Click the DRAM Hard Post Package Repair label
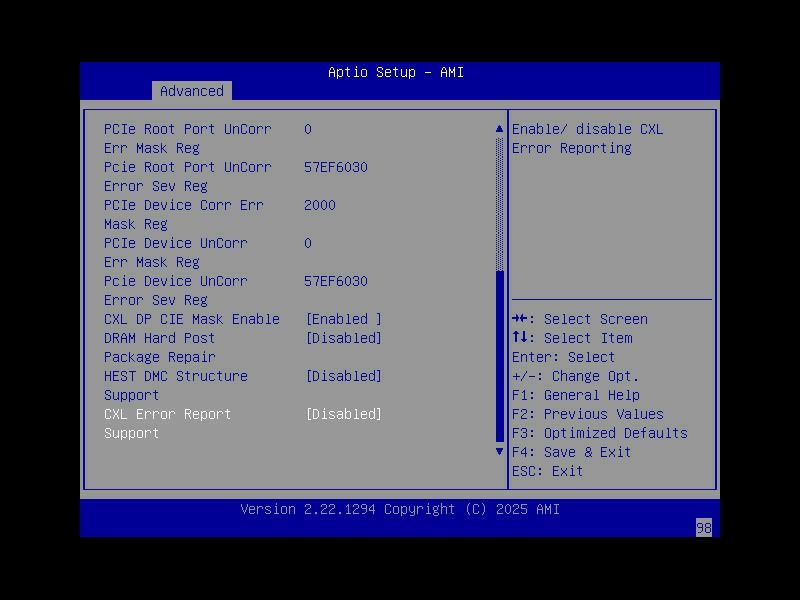Image resolution: width=800 pixels, height=600 pixels. (x=160, y=348)
